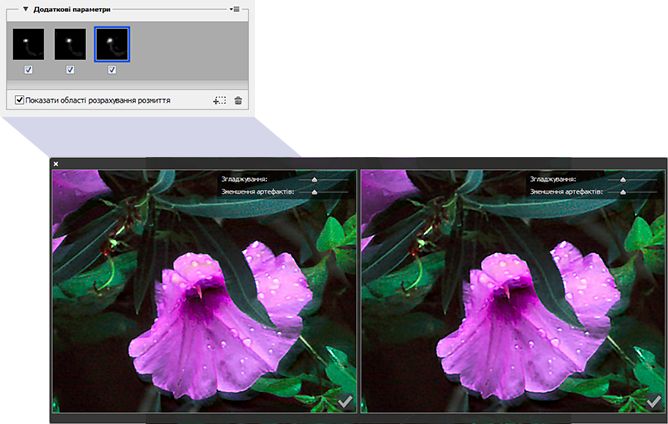
Task: Adjust Згладжування slider in left preview
Action: pos(314,179)
